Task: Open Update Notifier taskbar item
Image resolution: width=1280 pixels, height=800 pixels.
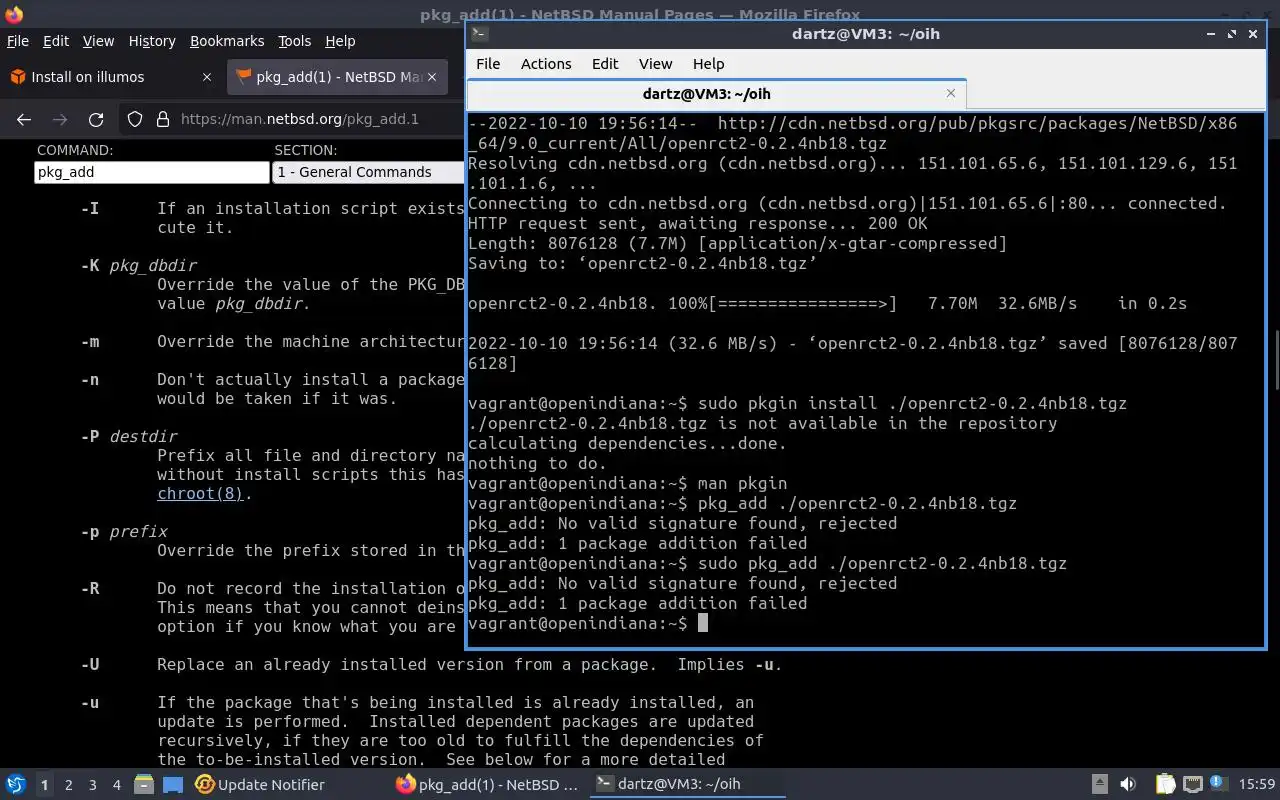Action: tap(260, 785)
